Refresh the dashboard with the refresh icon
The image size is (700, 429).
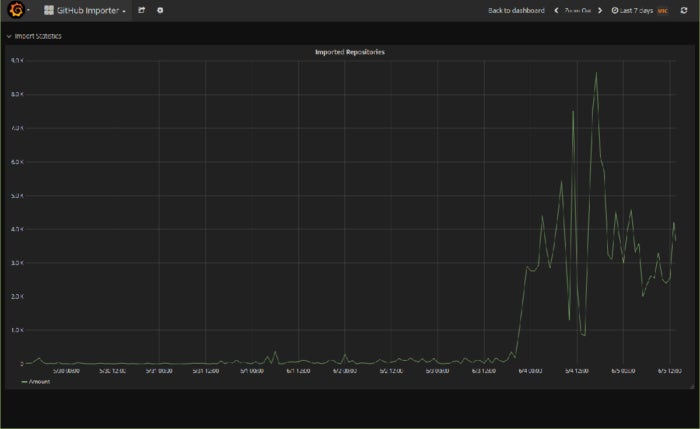[x=683, y=10]
